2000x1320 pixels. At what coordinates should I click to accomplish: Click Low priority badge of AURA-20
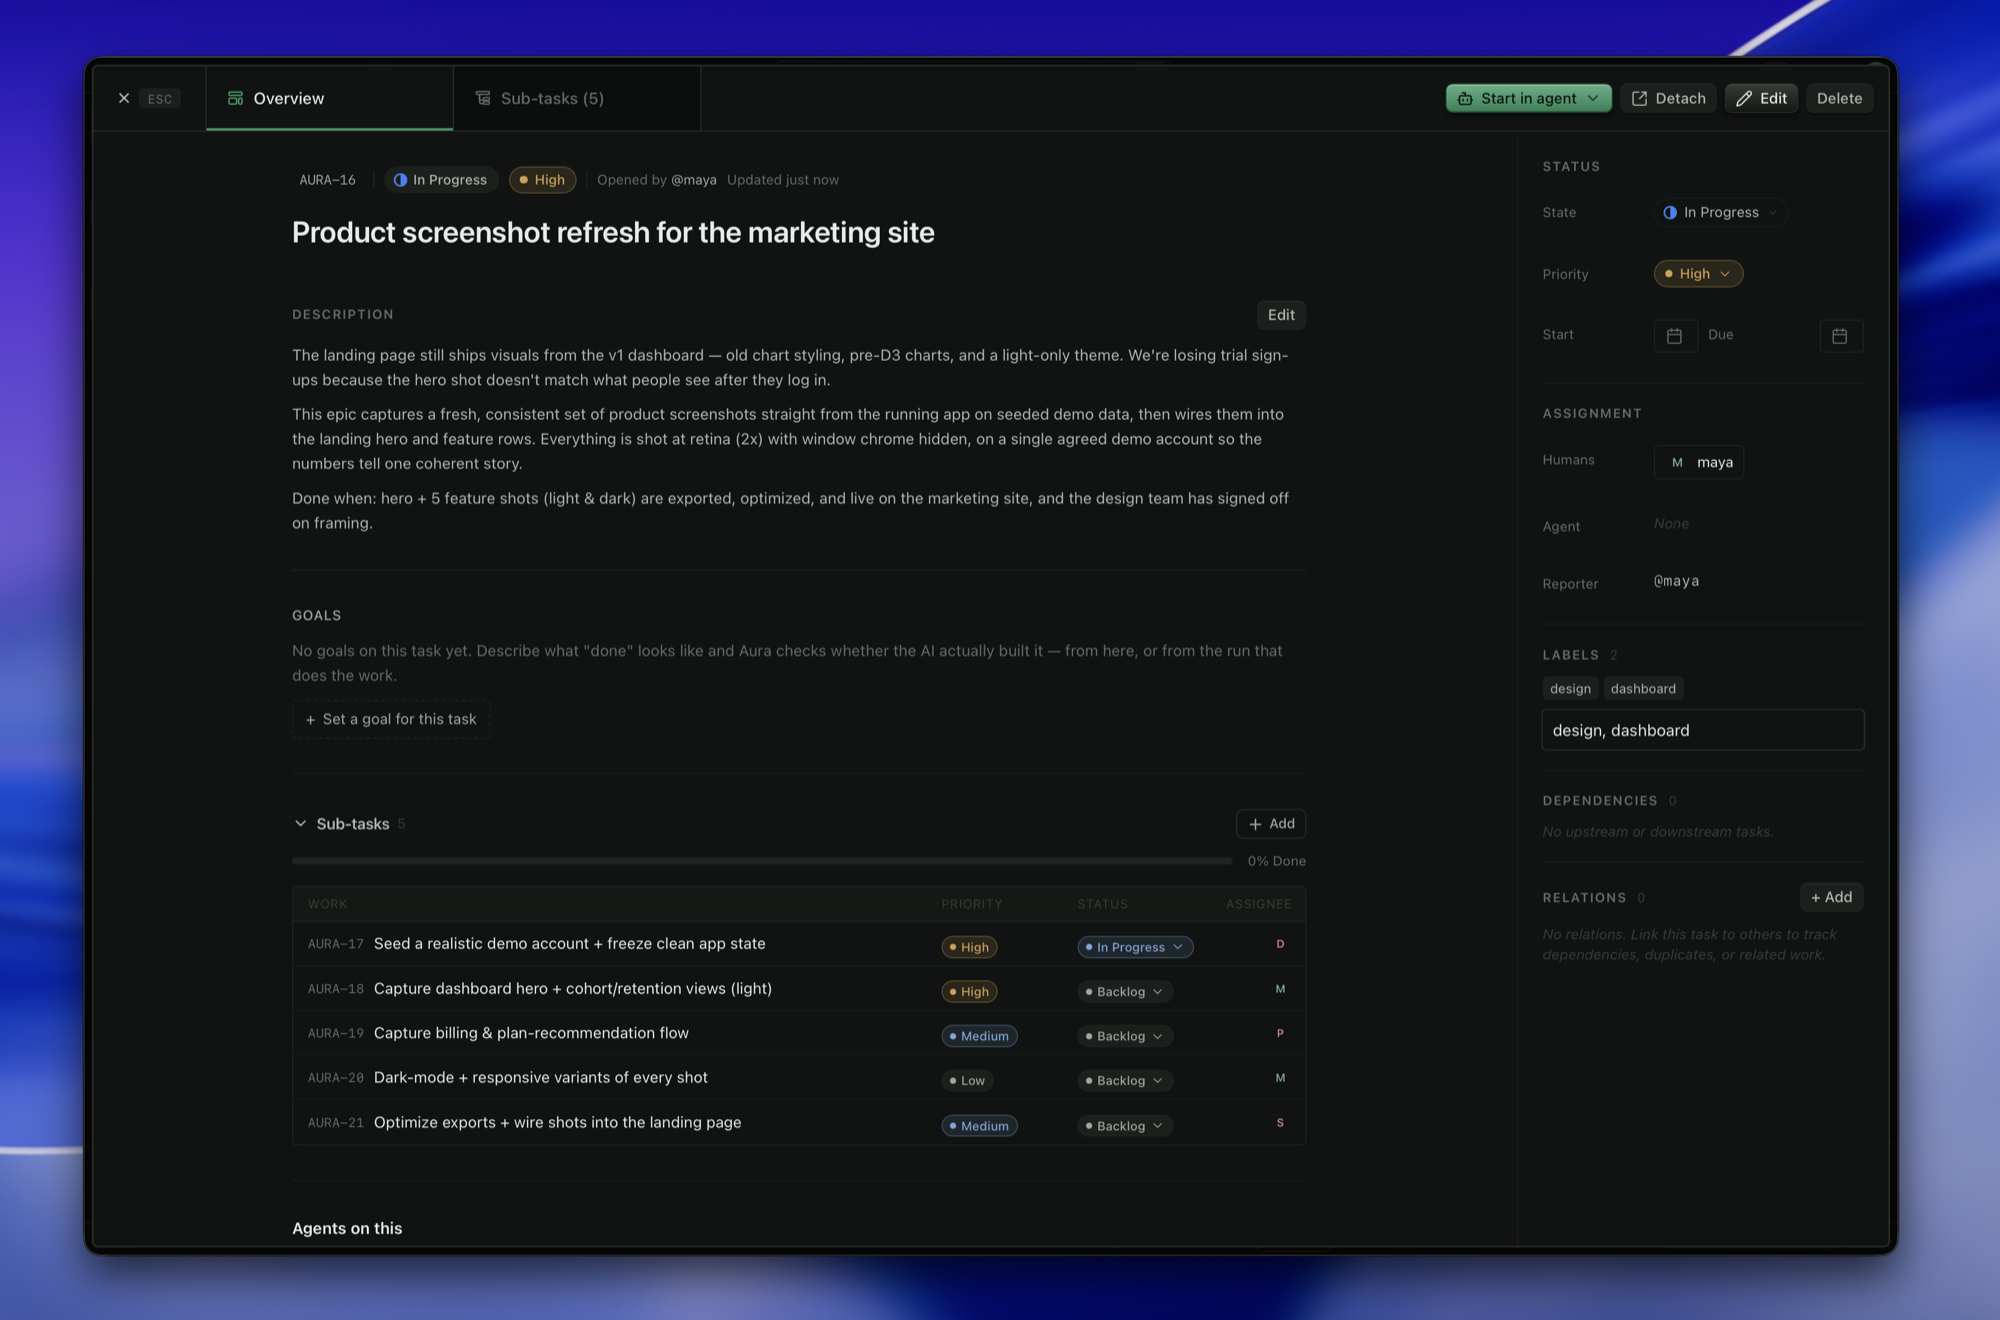point(967,1081)
